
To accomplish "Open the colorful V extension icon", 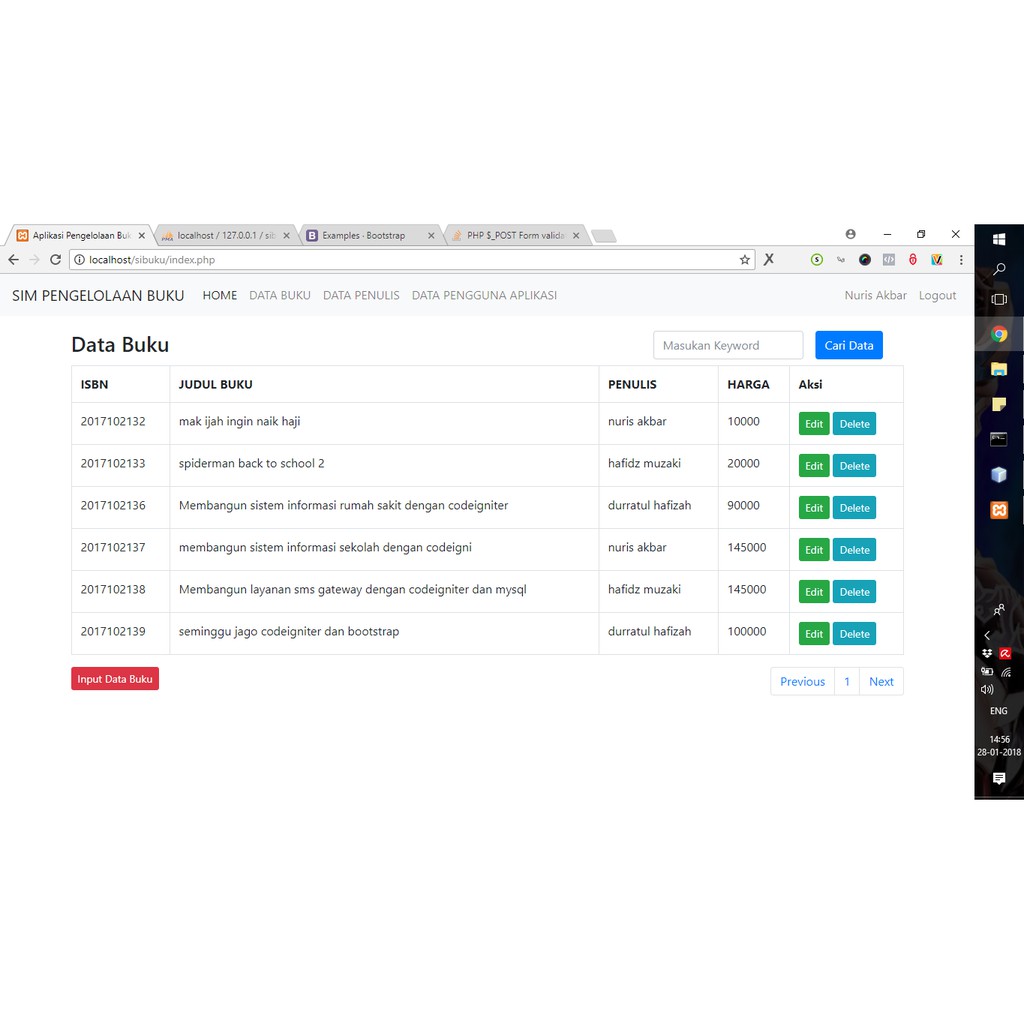I will (936, 260).
